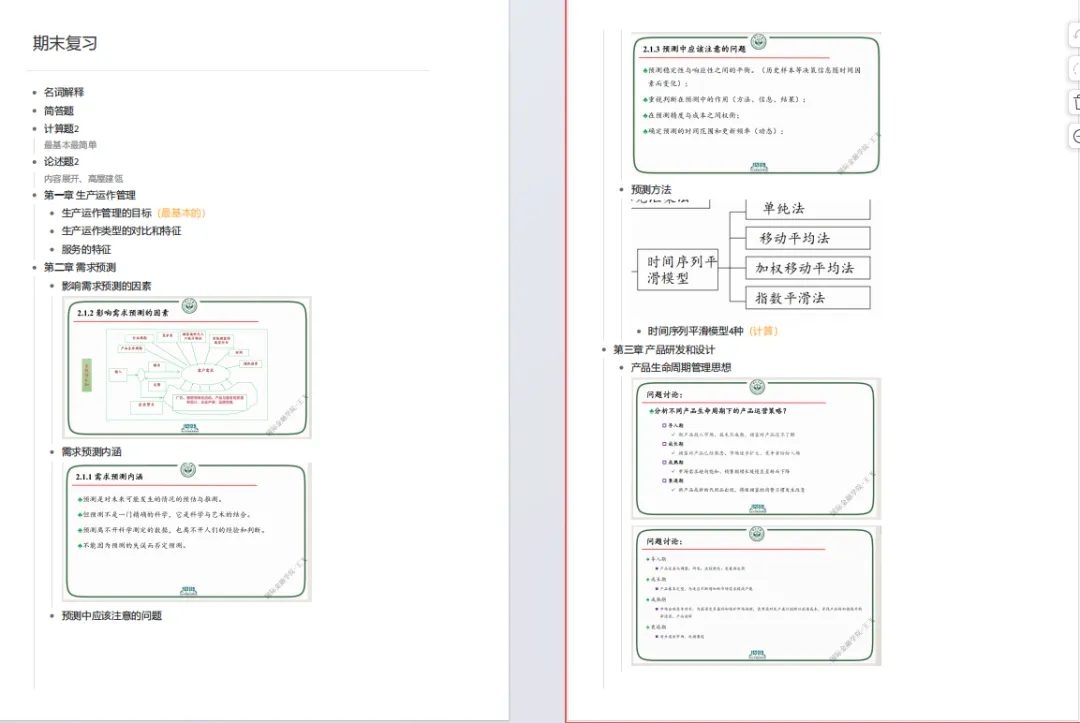Open second 问题讨论 slide thumbnail at bottom

pos(756,596)
